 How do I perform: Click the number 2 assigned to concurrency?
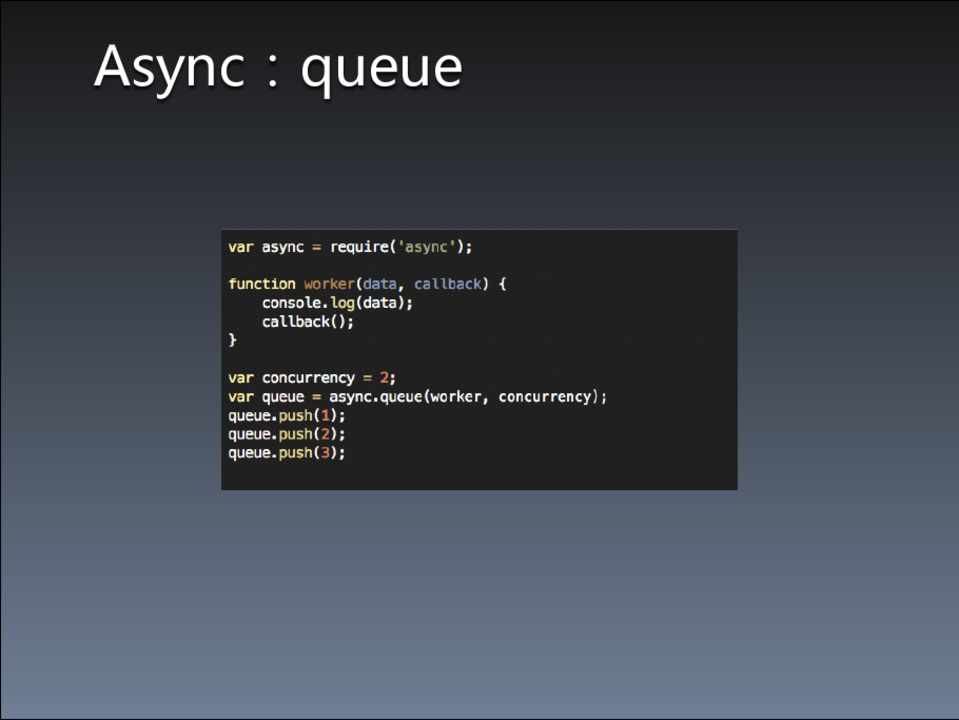[384, 378]
